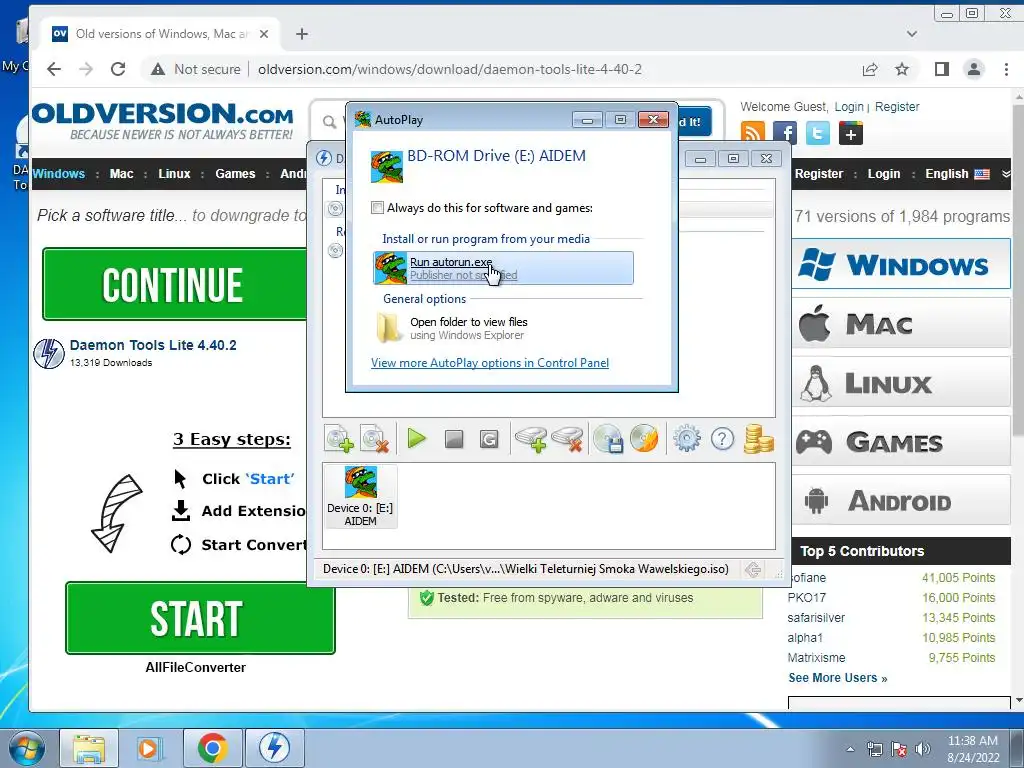Open Chrome three-dot menu
The width and height of the screenshot is (1024, 768).
[1006, 69]
